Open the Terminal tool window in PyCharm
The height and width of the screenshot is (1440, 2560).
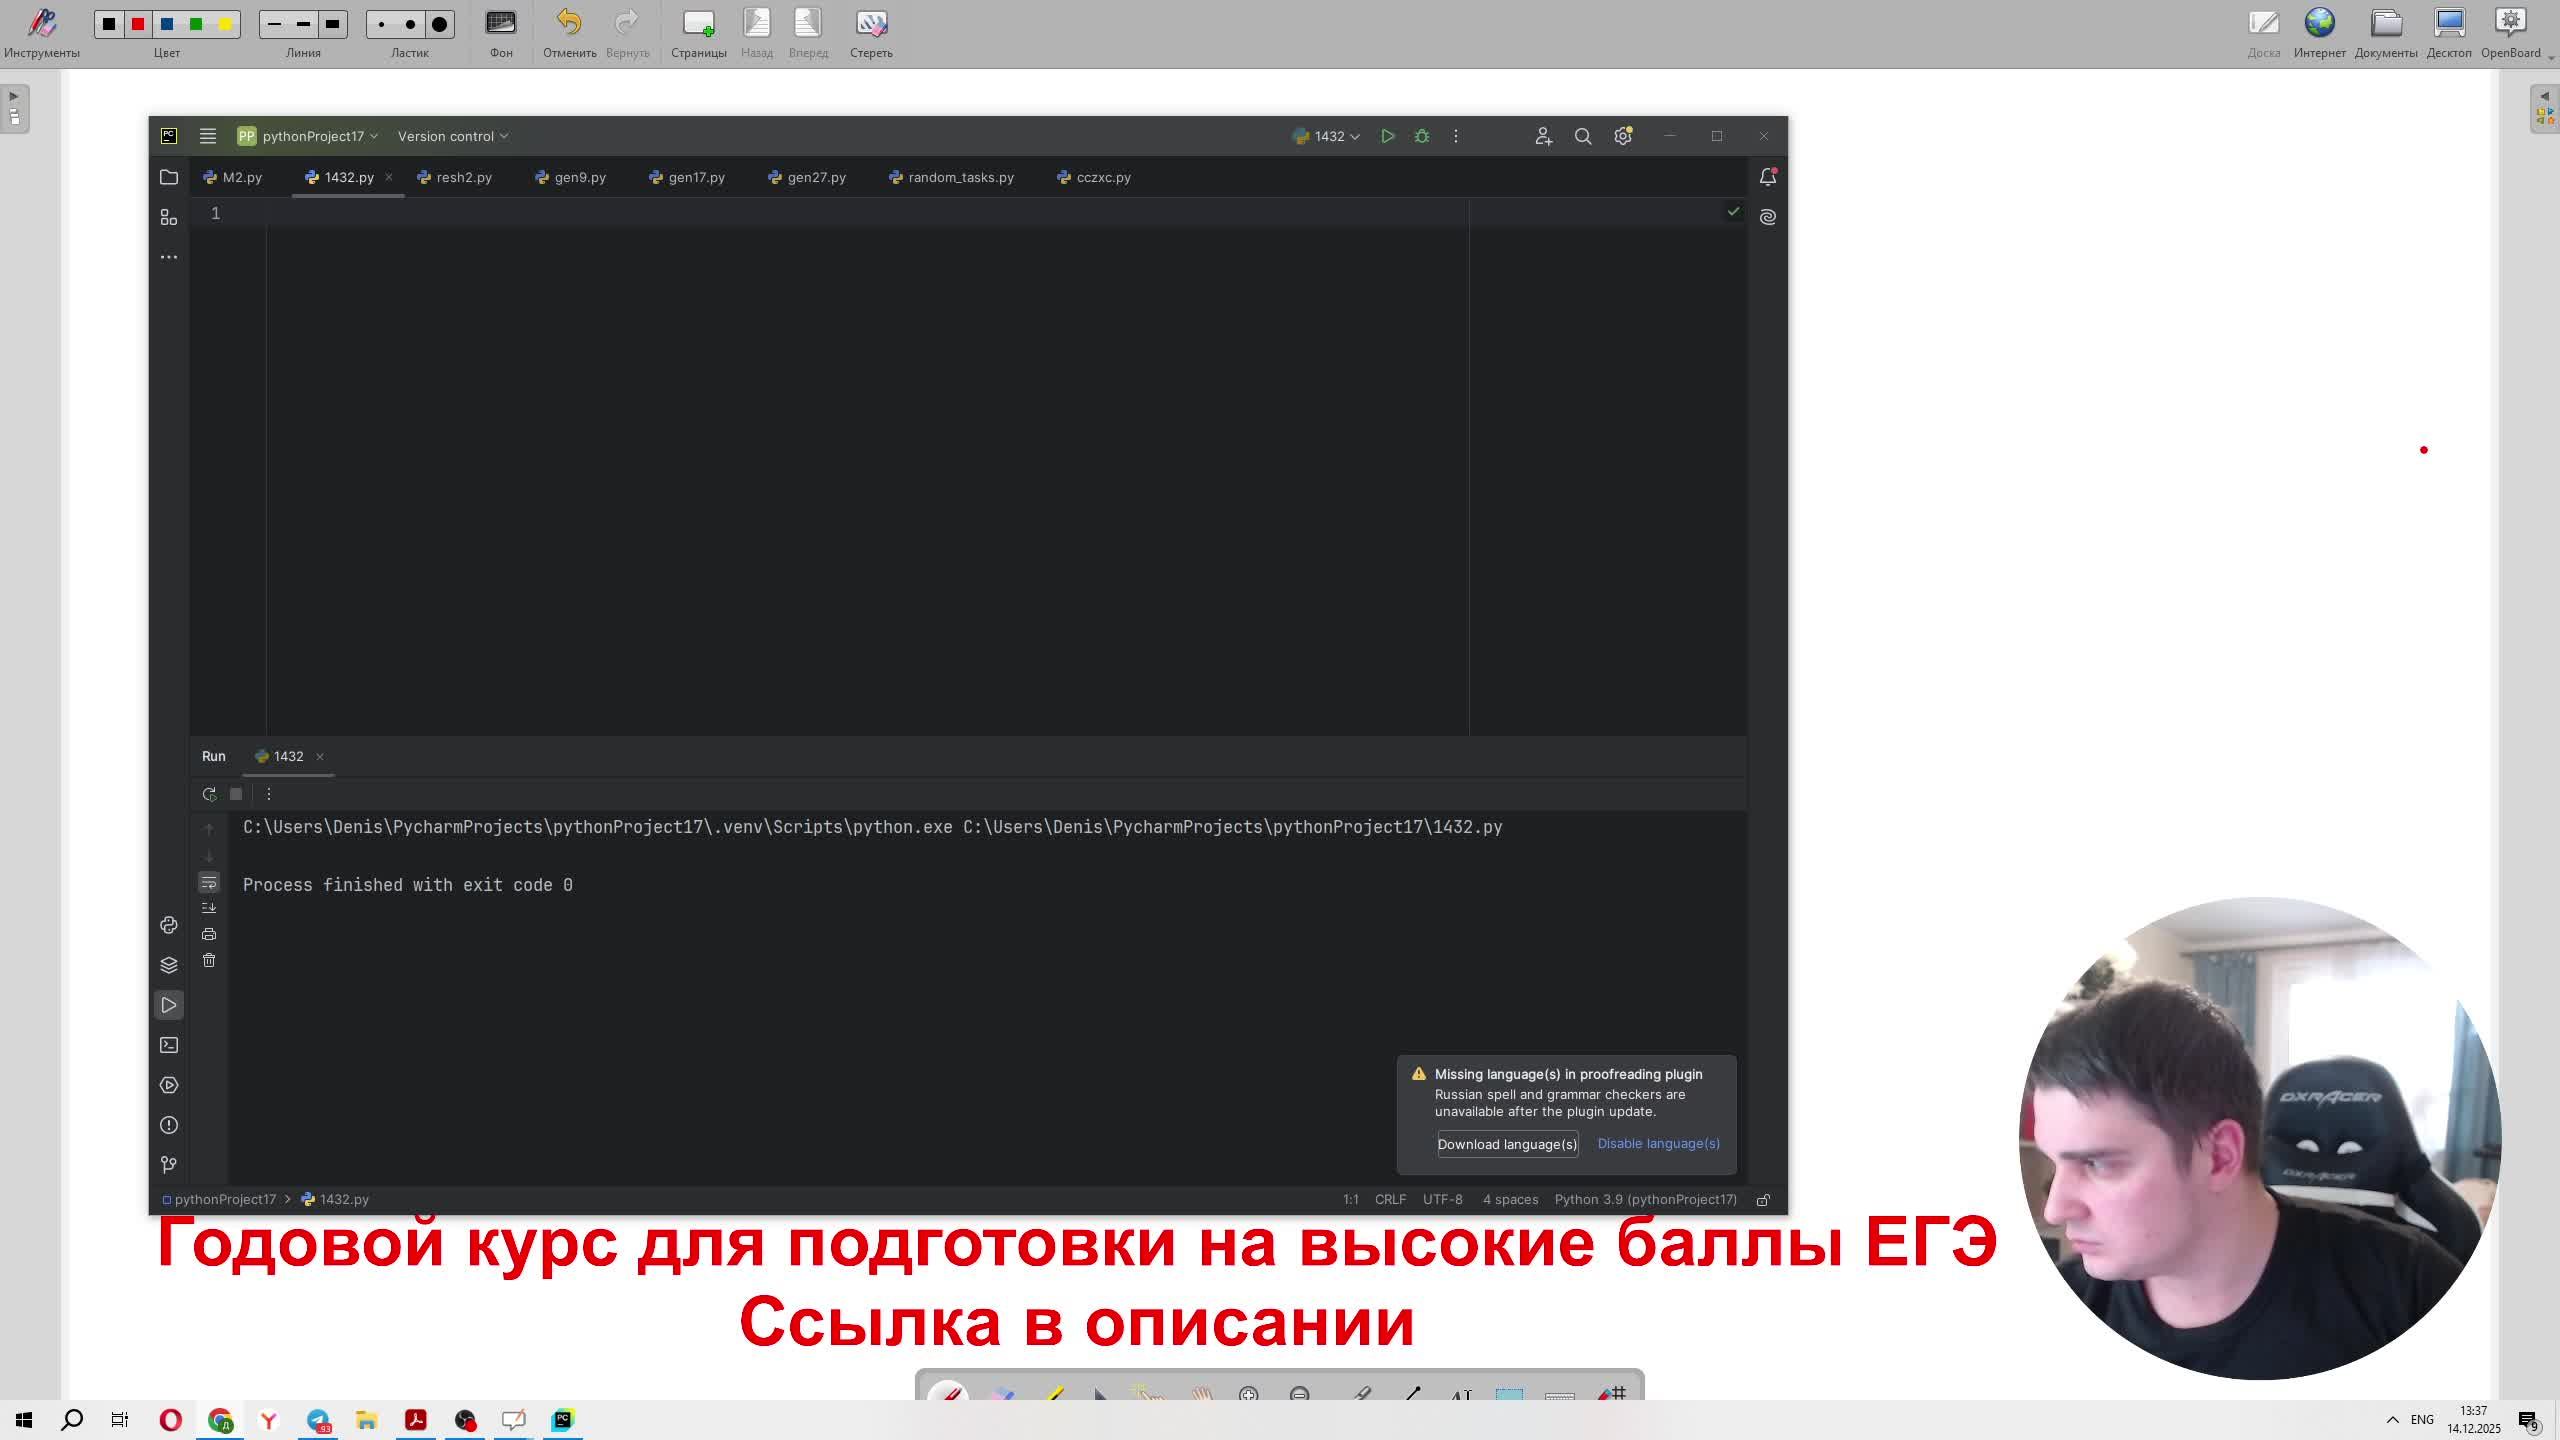click(170, 1044)
